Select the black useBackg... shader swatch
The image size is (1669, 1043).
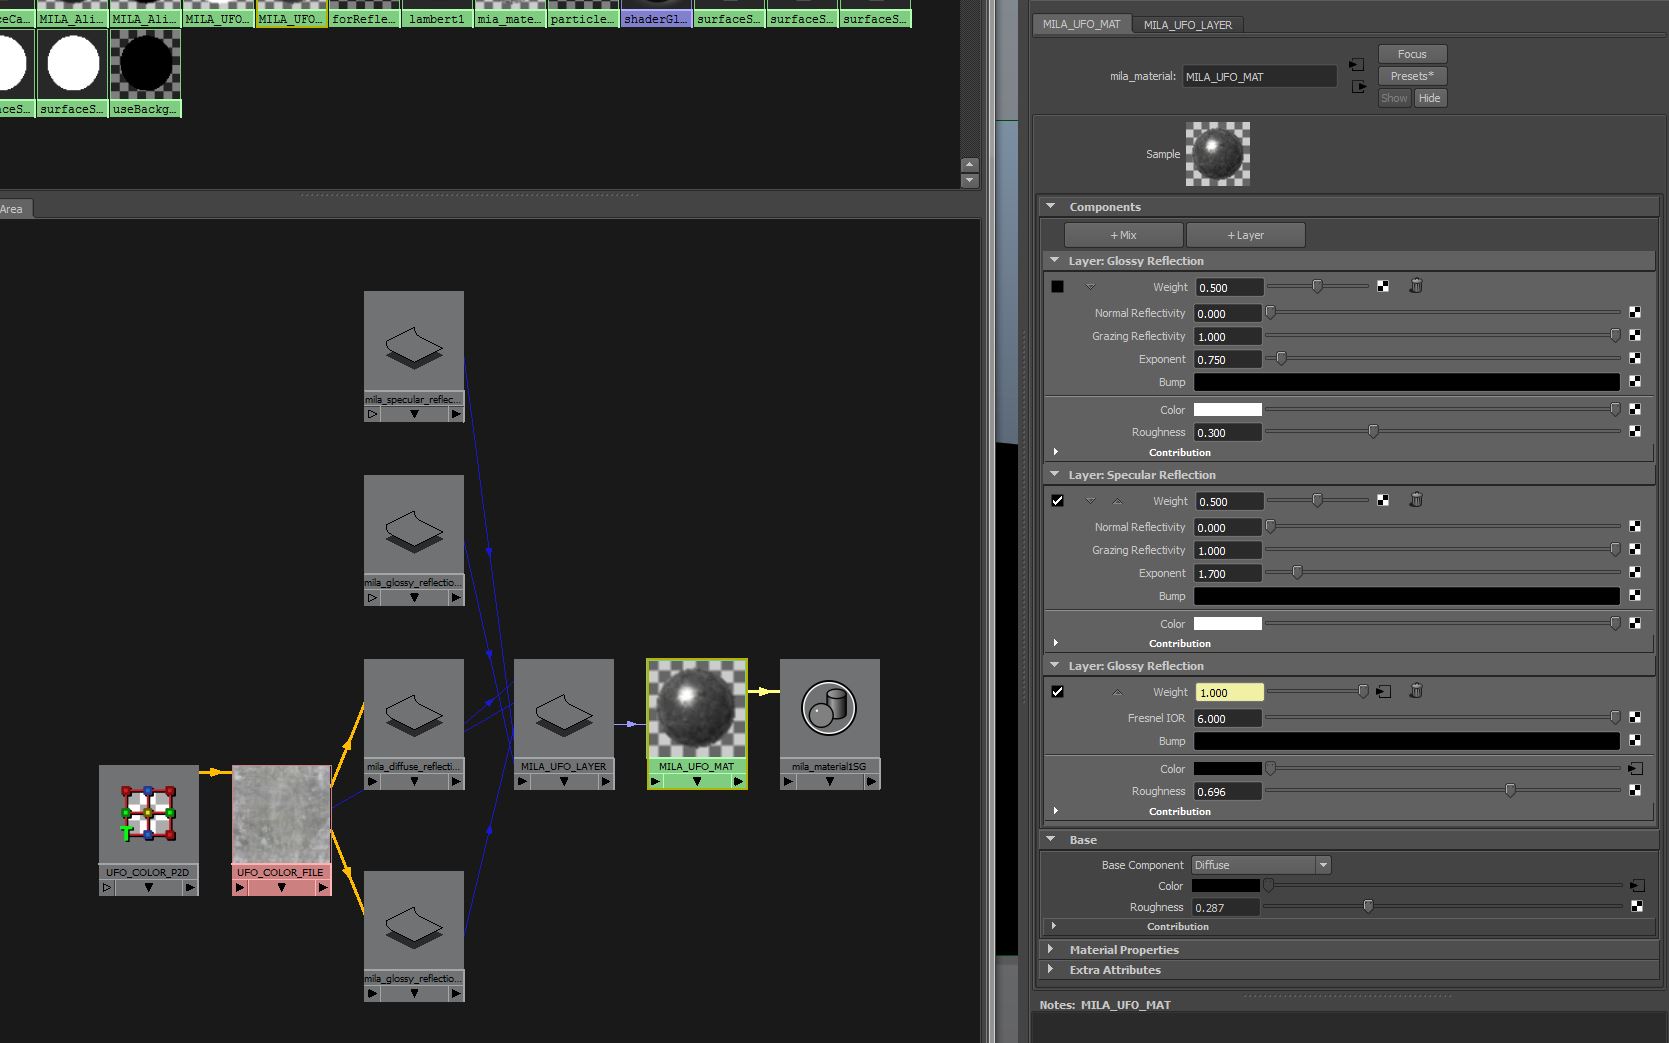point(146,73)
